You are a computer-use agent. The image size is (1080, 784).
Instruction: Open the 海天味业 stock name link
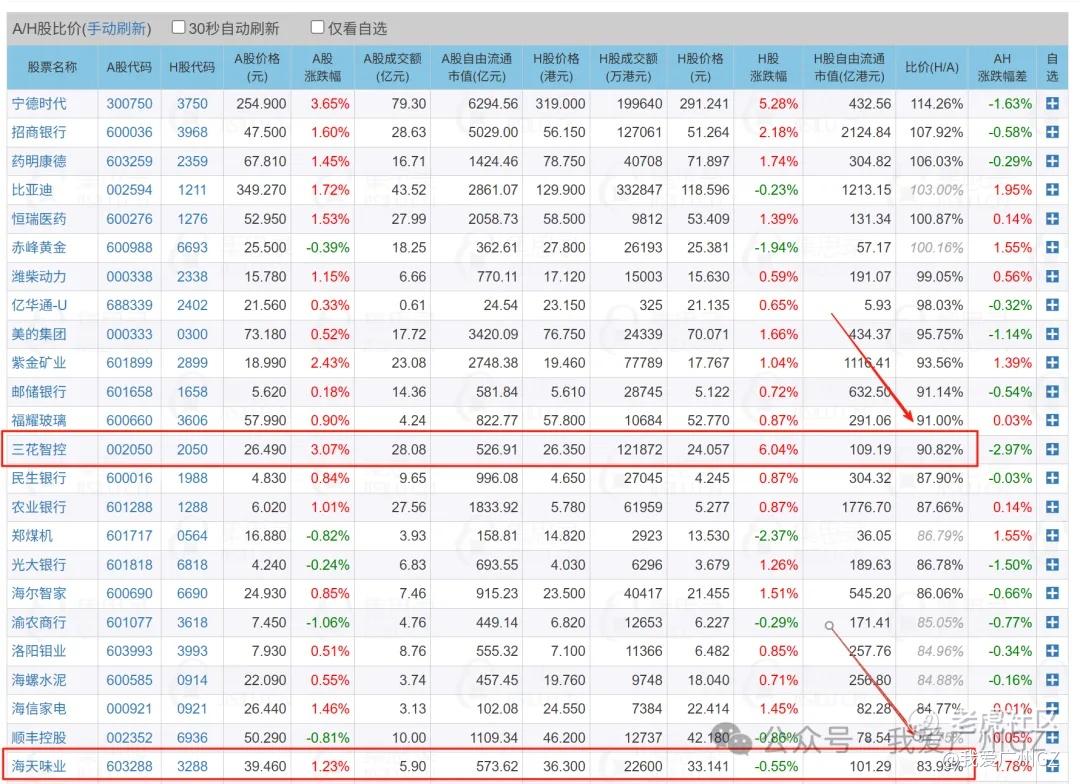coord(39,766)
